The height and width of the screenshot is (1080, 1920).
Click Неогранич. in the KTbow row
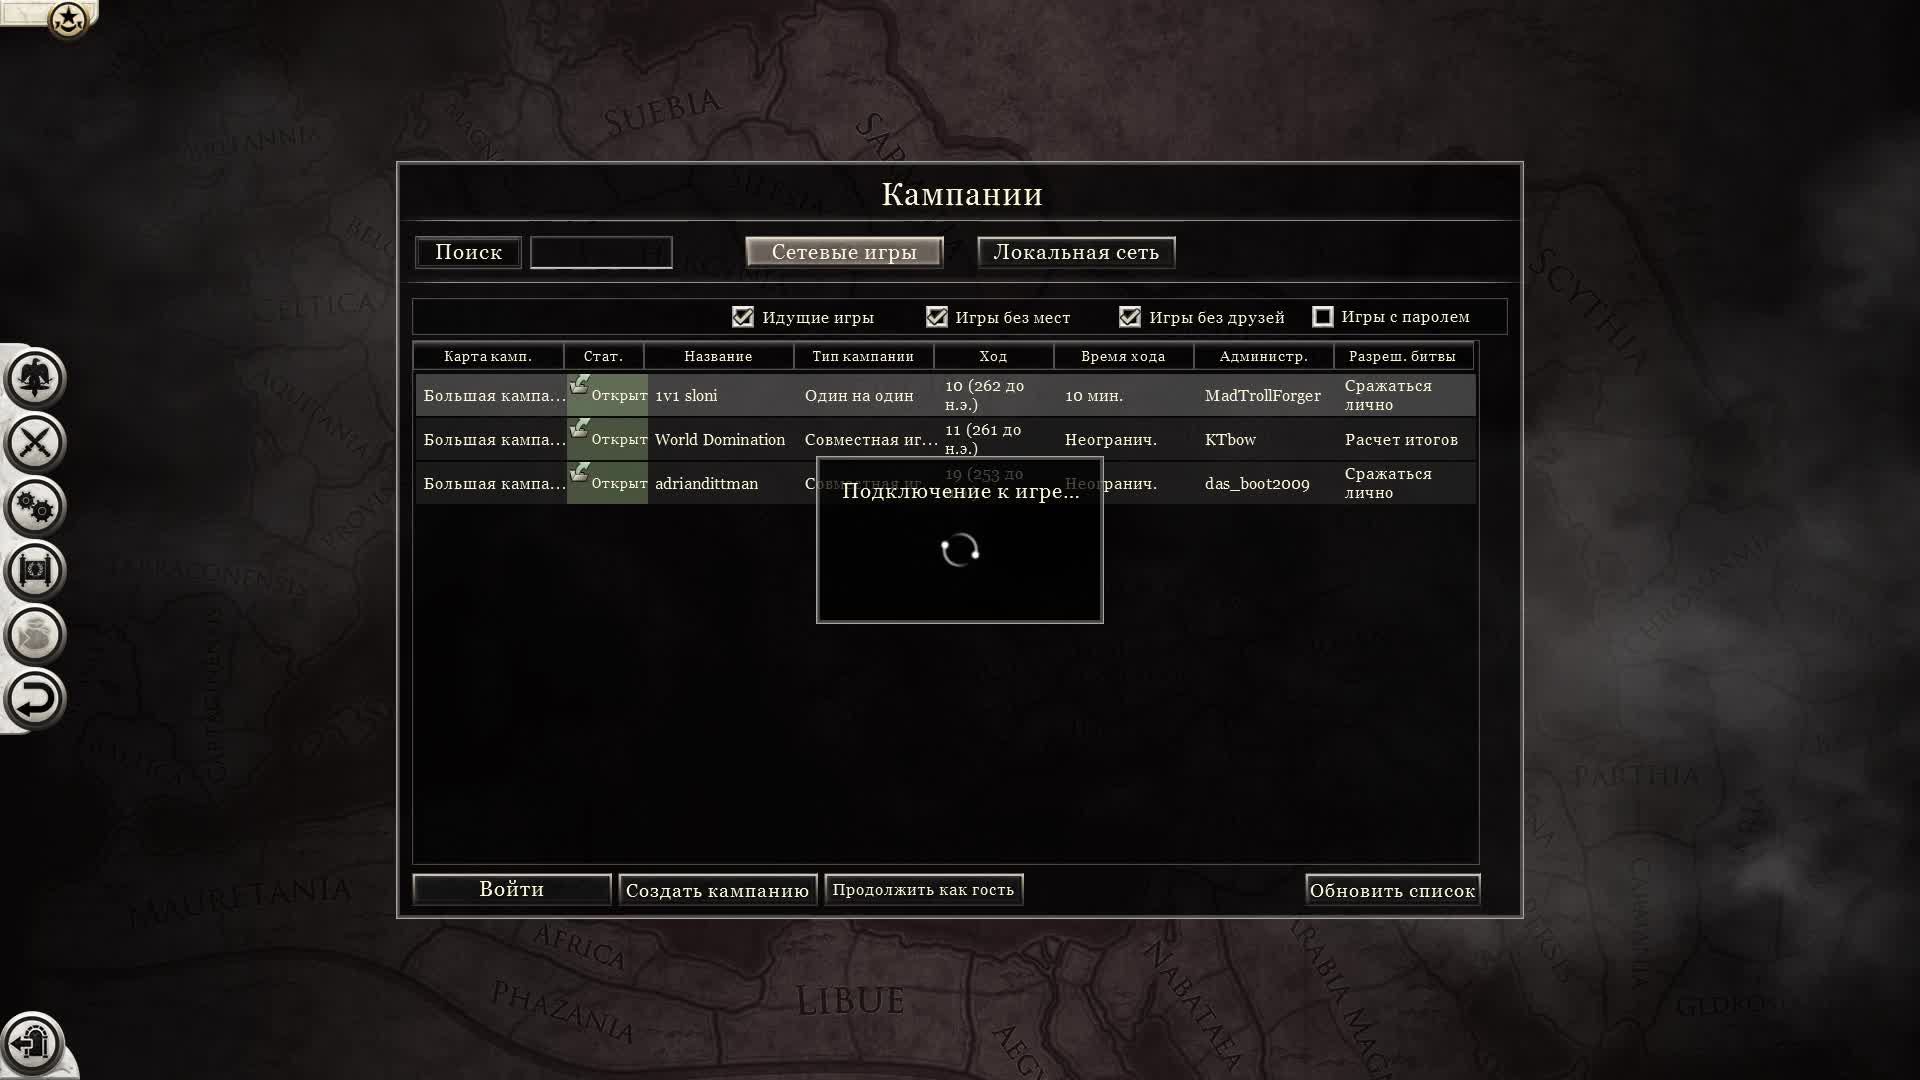point(1111,439)
